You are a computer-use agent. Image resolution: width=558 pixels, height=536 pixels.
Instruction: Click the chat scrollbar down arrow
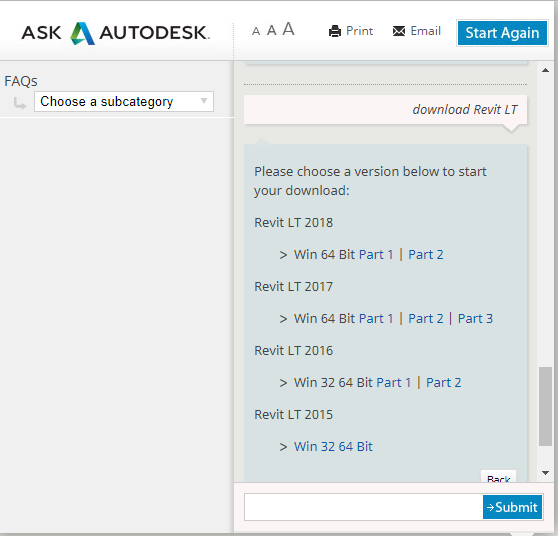[x=545, y=473]
